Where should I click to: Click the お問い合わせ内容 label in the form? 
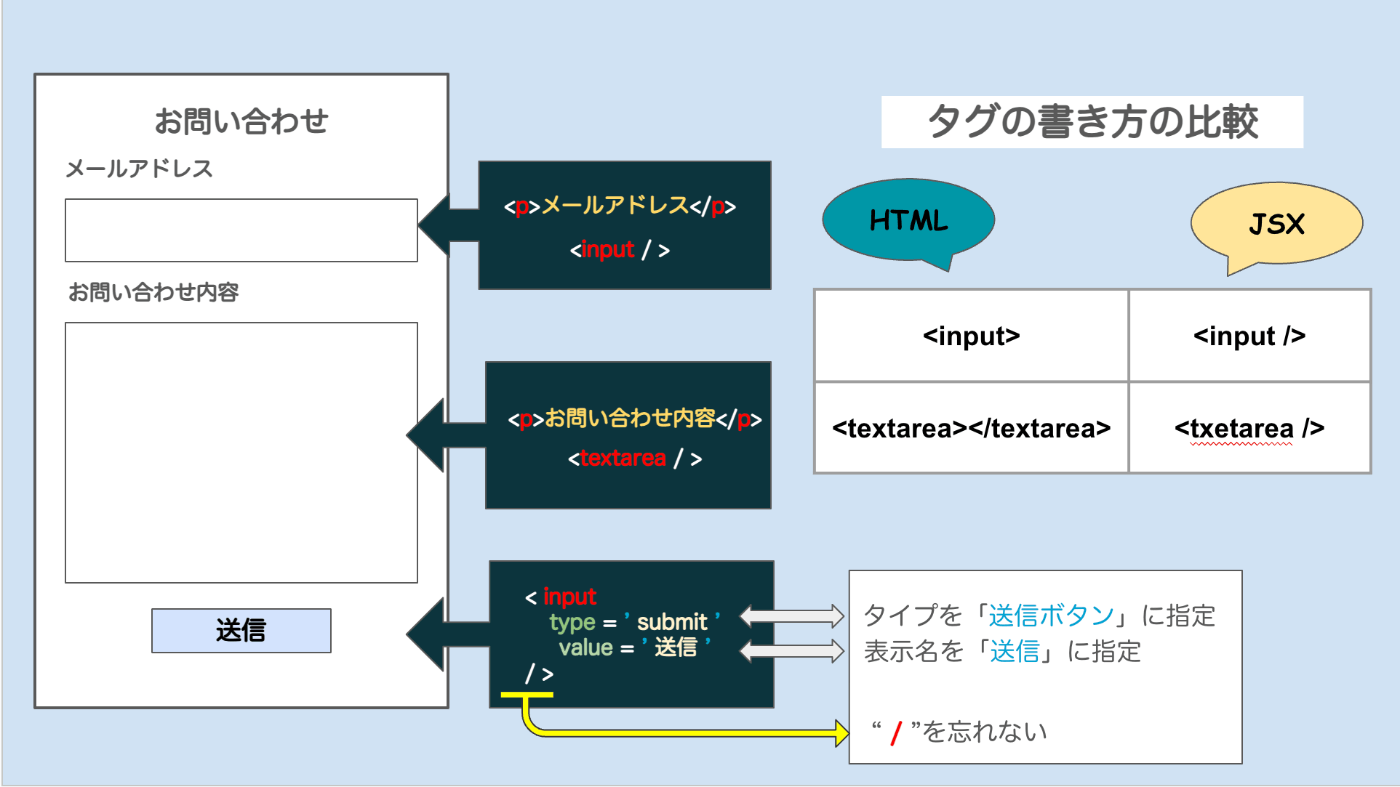pos(153,293)
